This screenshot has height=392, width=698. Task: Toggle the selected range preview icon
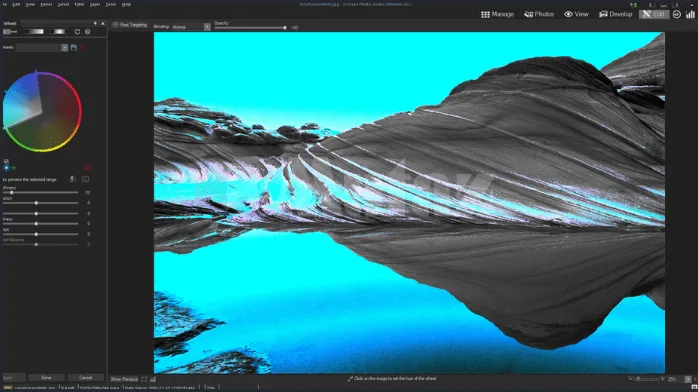pyautogui.click(x=73, y=179)
